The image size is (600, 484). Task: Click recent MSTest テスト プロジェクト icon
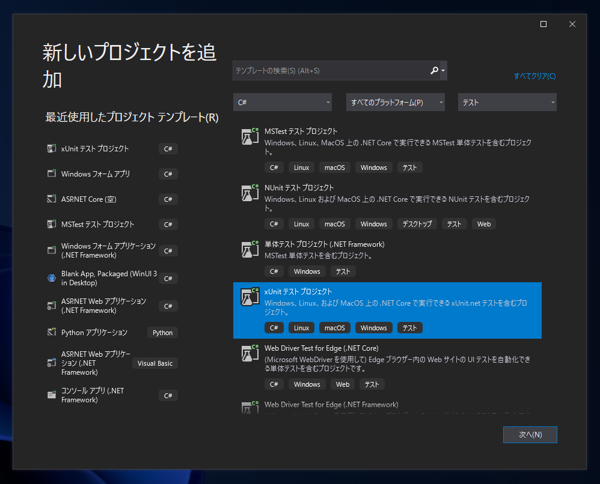[51, 224]
